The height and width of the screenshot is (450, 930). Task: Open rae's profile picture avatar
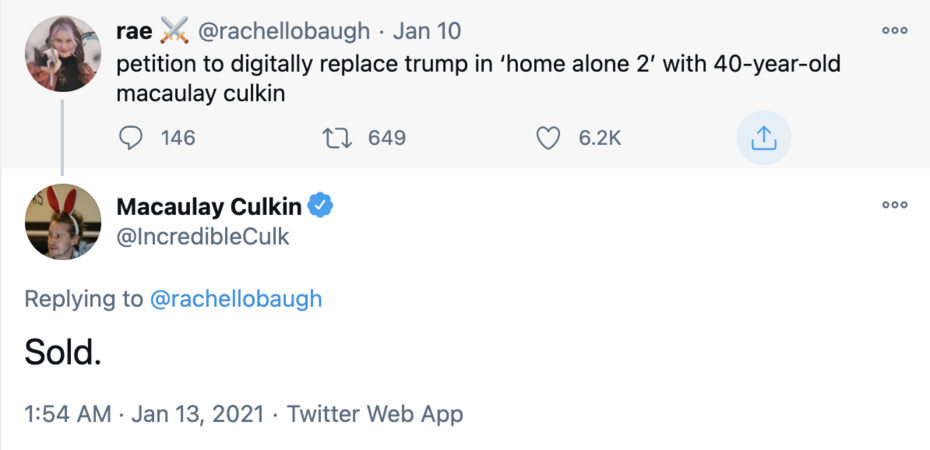pyautogui.click(x=62, y=53)
